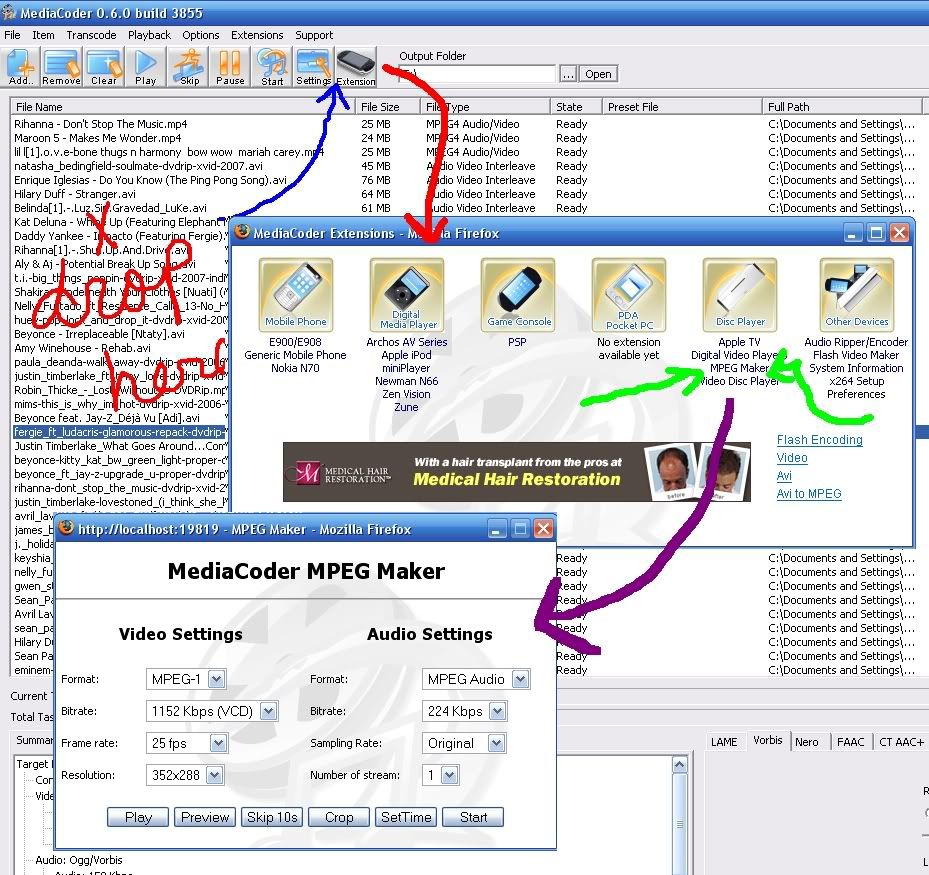
Task: Follow the Flash Encoding link
Action: (819, 440)
